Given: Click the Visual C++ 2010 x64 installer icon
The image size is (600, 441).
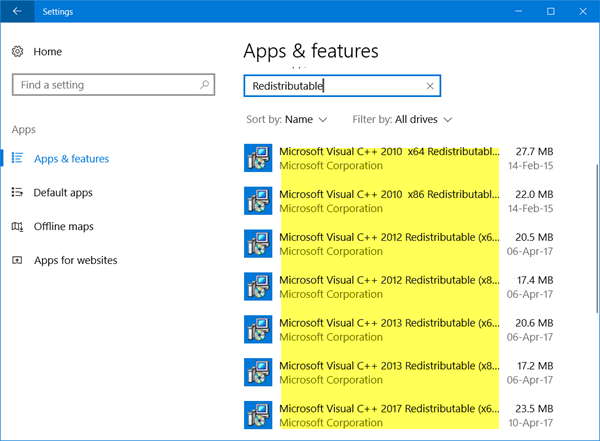Looking at the screenshot, I should click(x=258, y=158).
